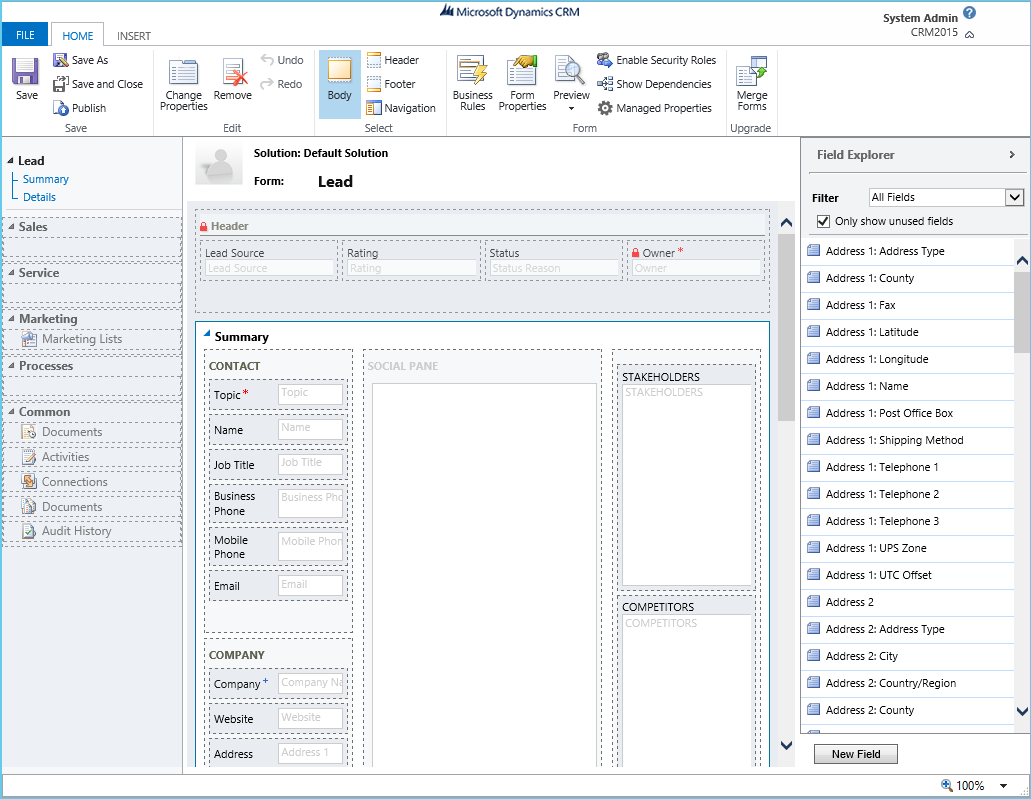The image size is (1031, 799).
Task: Click the Field Explorer scroll down arrow
Action: [1022, 711]
